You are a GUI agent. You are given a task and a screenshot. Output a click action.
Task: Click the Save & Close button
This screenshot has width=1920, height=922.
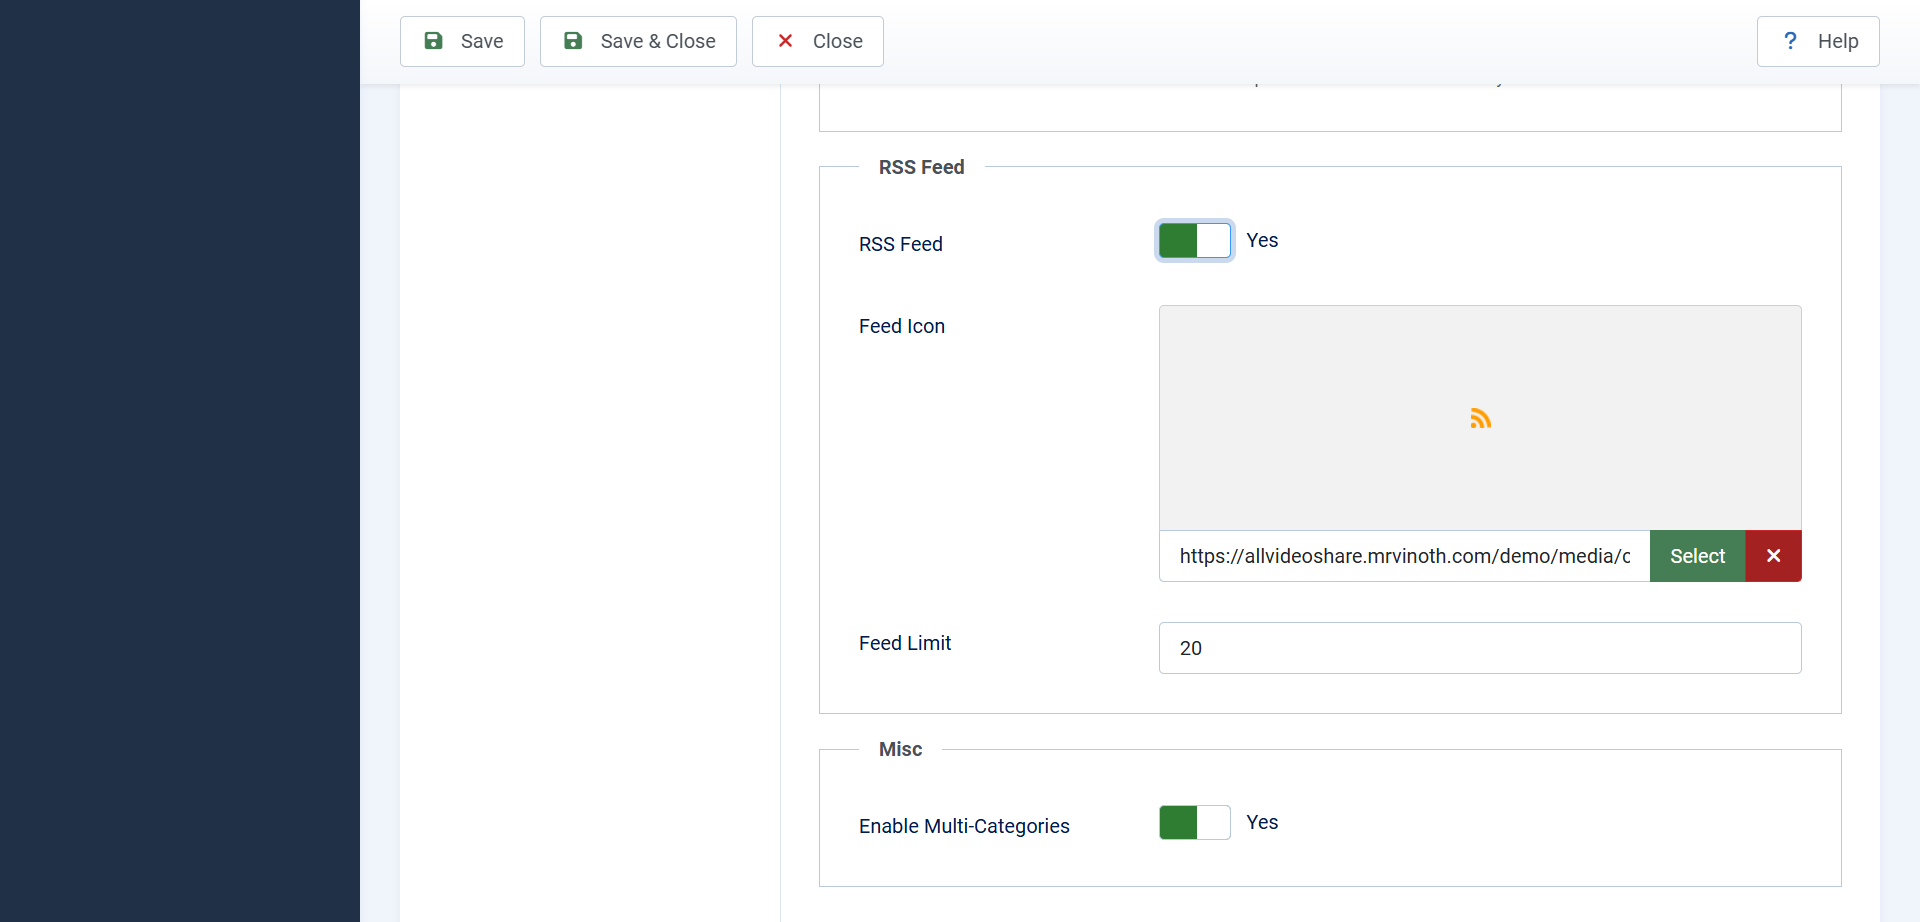(x=638, y=41)
